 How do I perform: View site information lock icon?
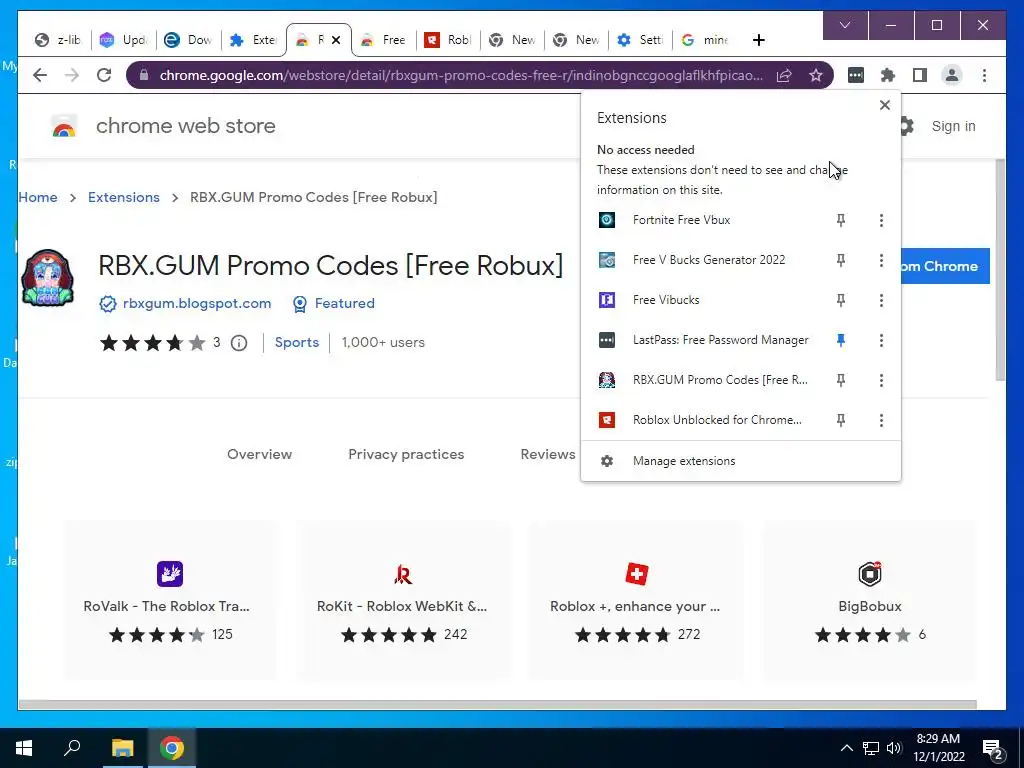click(144, 75)
